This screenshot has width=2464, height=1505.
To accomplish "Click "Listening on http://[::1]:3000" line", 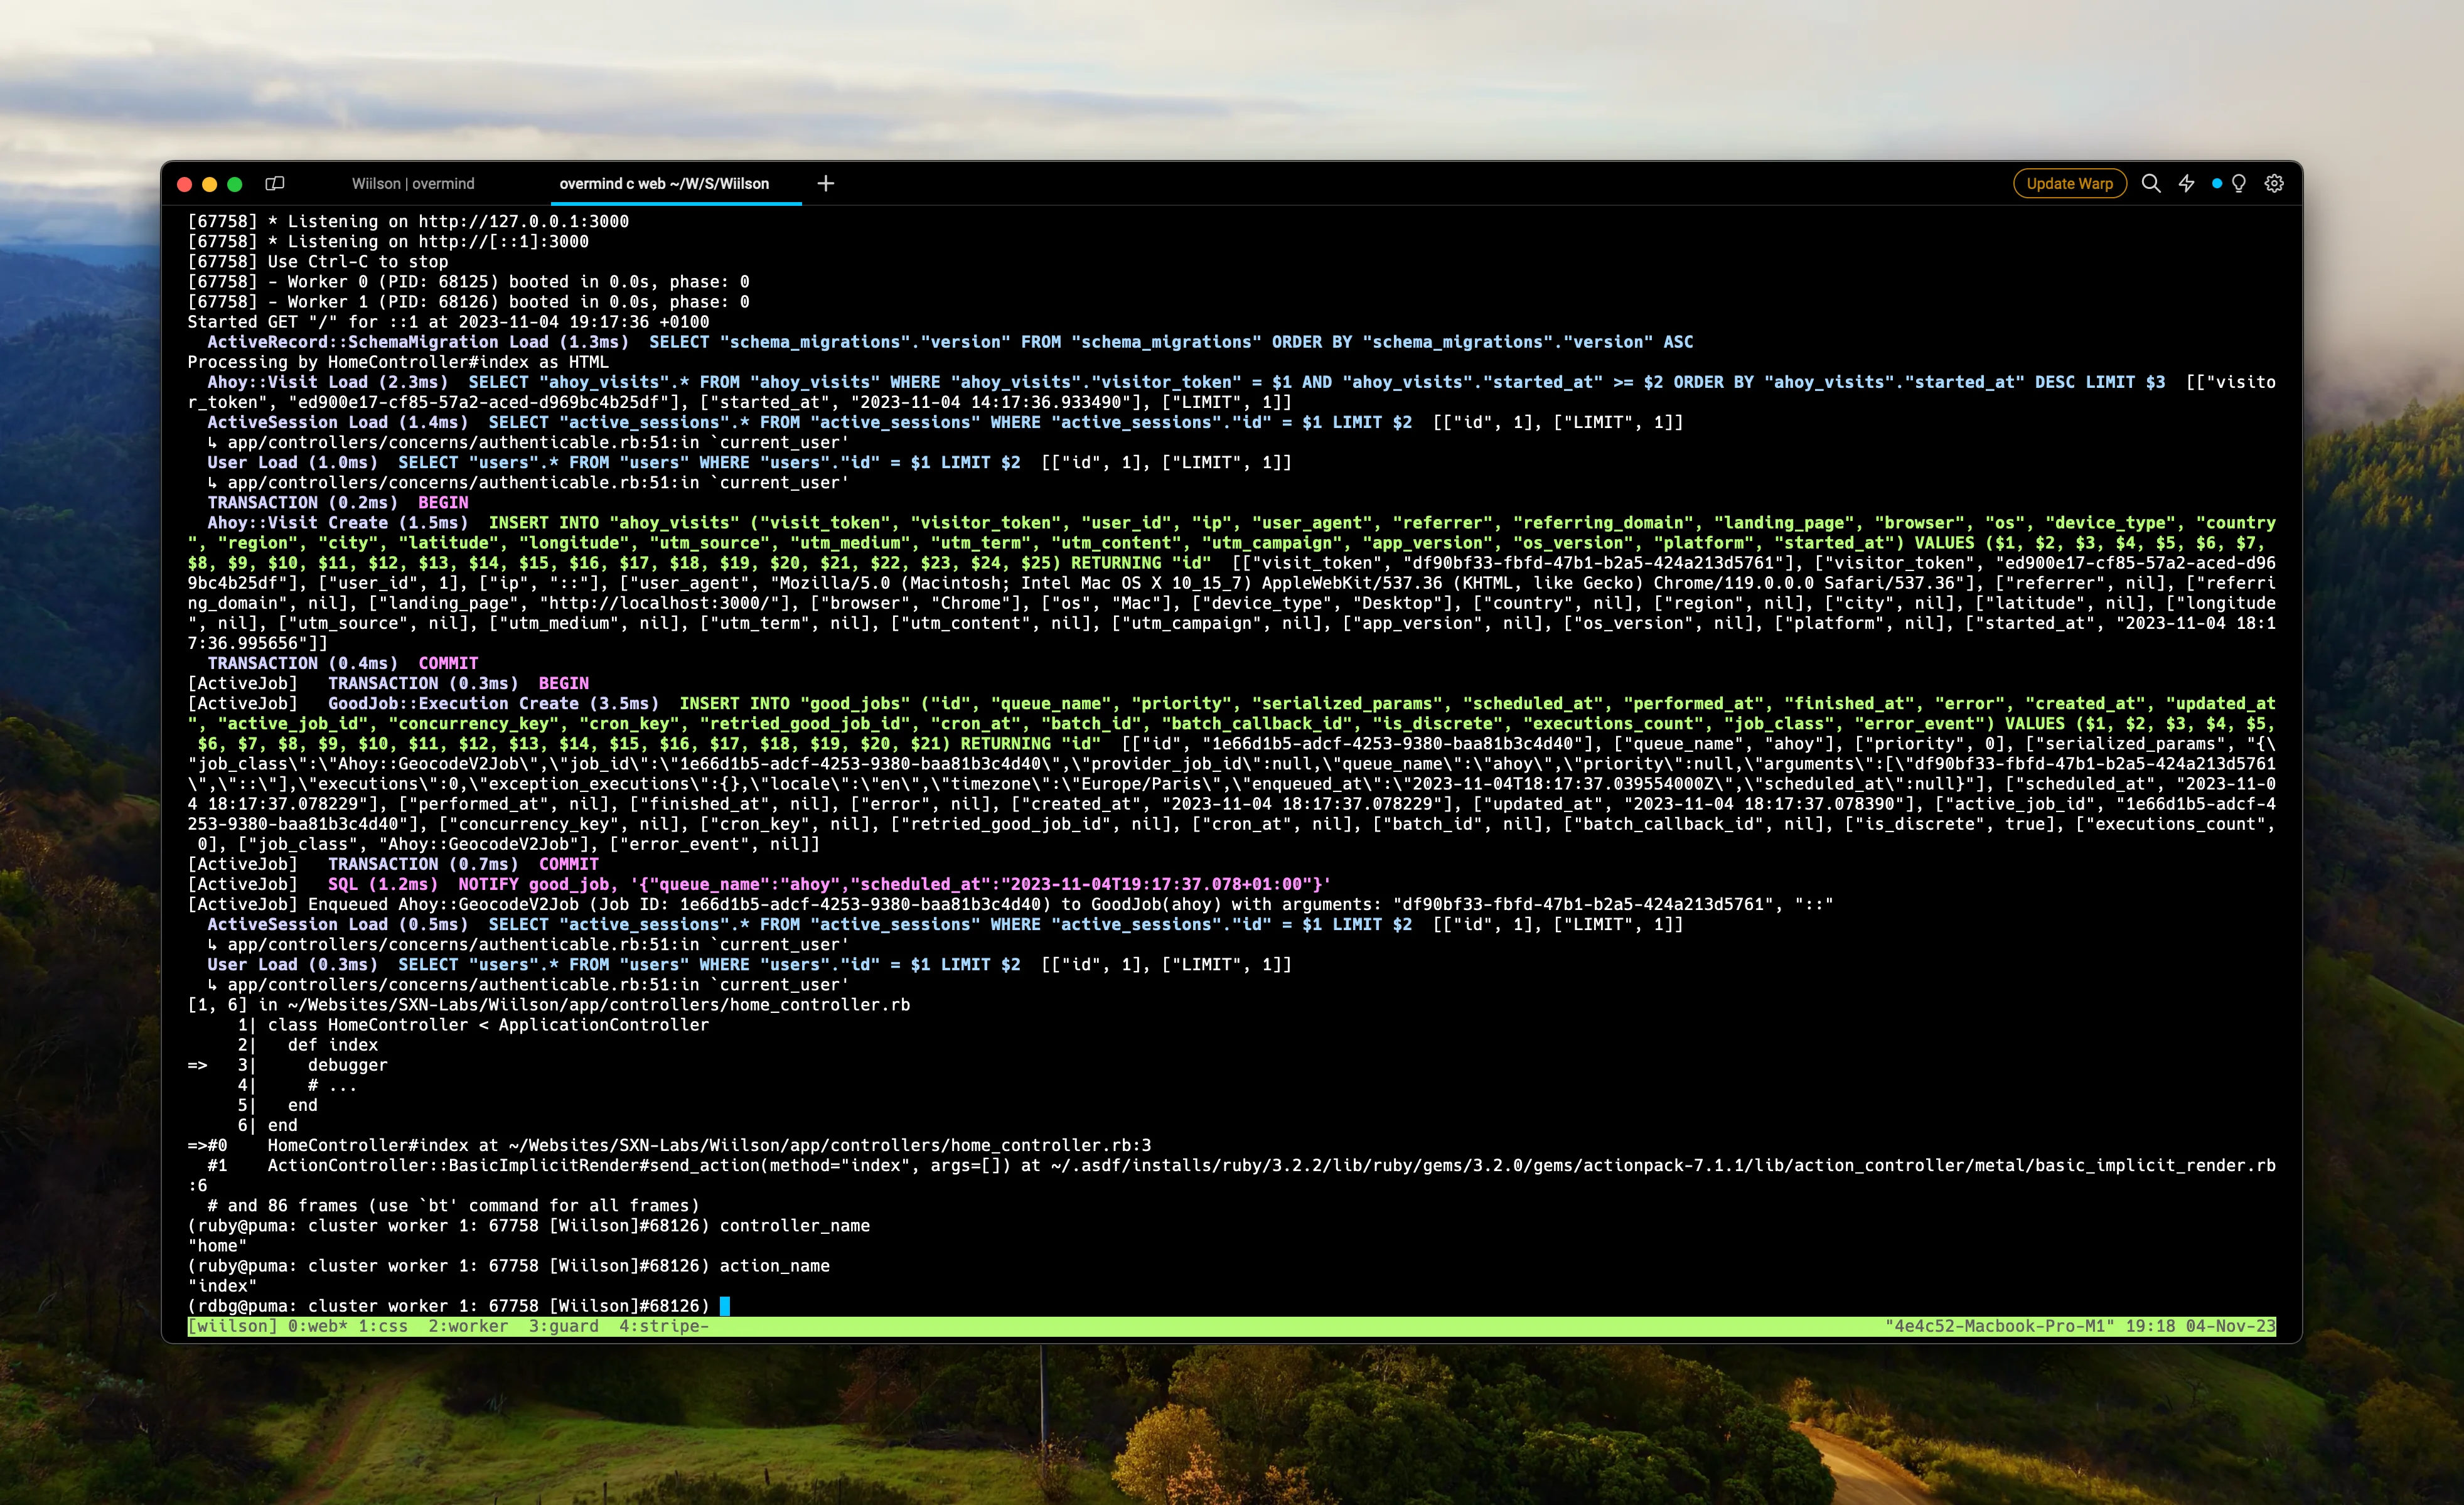I will 388,241.
